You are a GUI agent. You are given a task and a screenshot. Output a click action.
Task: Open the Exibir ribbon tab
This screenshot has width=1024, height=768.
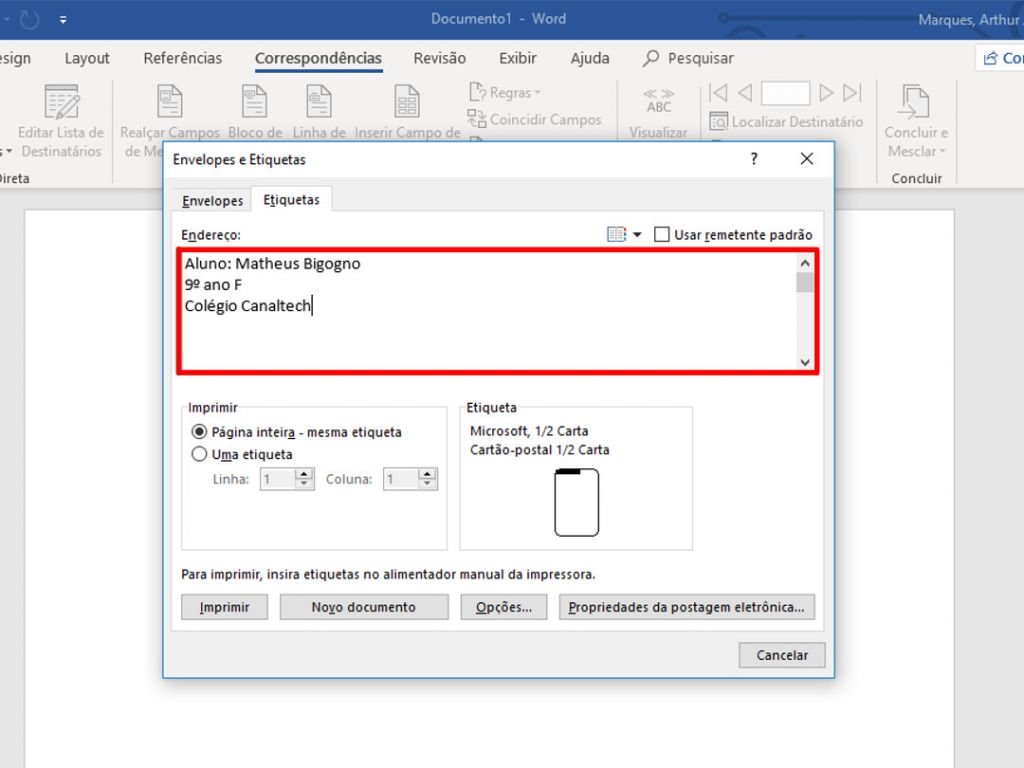[x=518, y=58]
